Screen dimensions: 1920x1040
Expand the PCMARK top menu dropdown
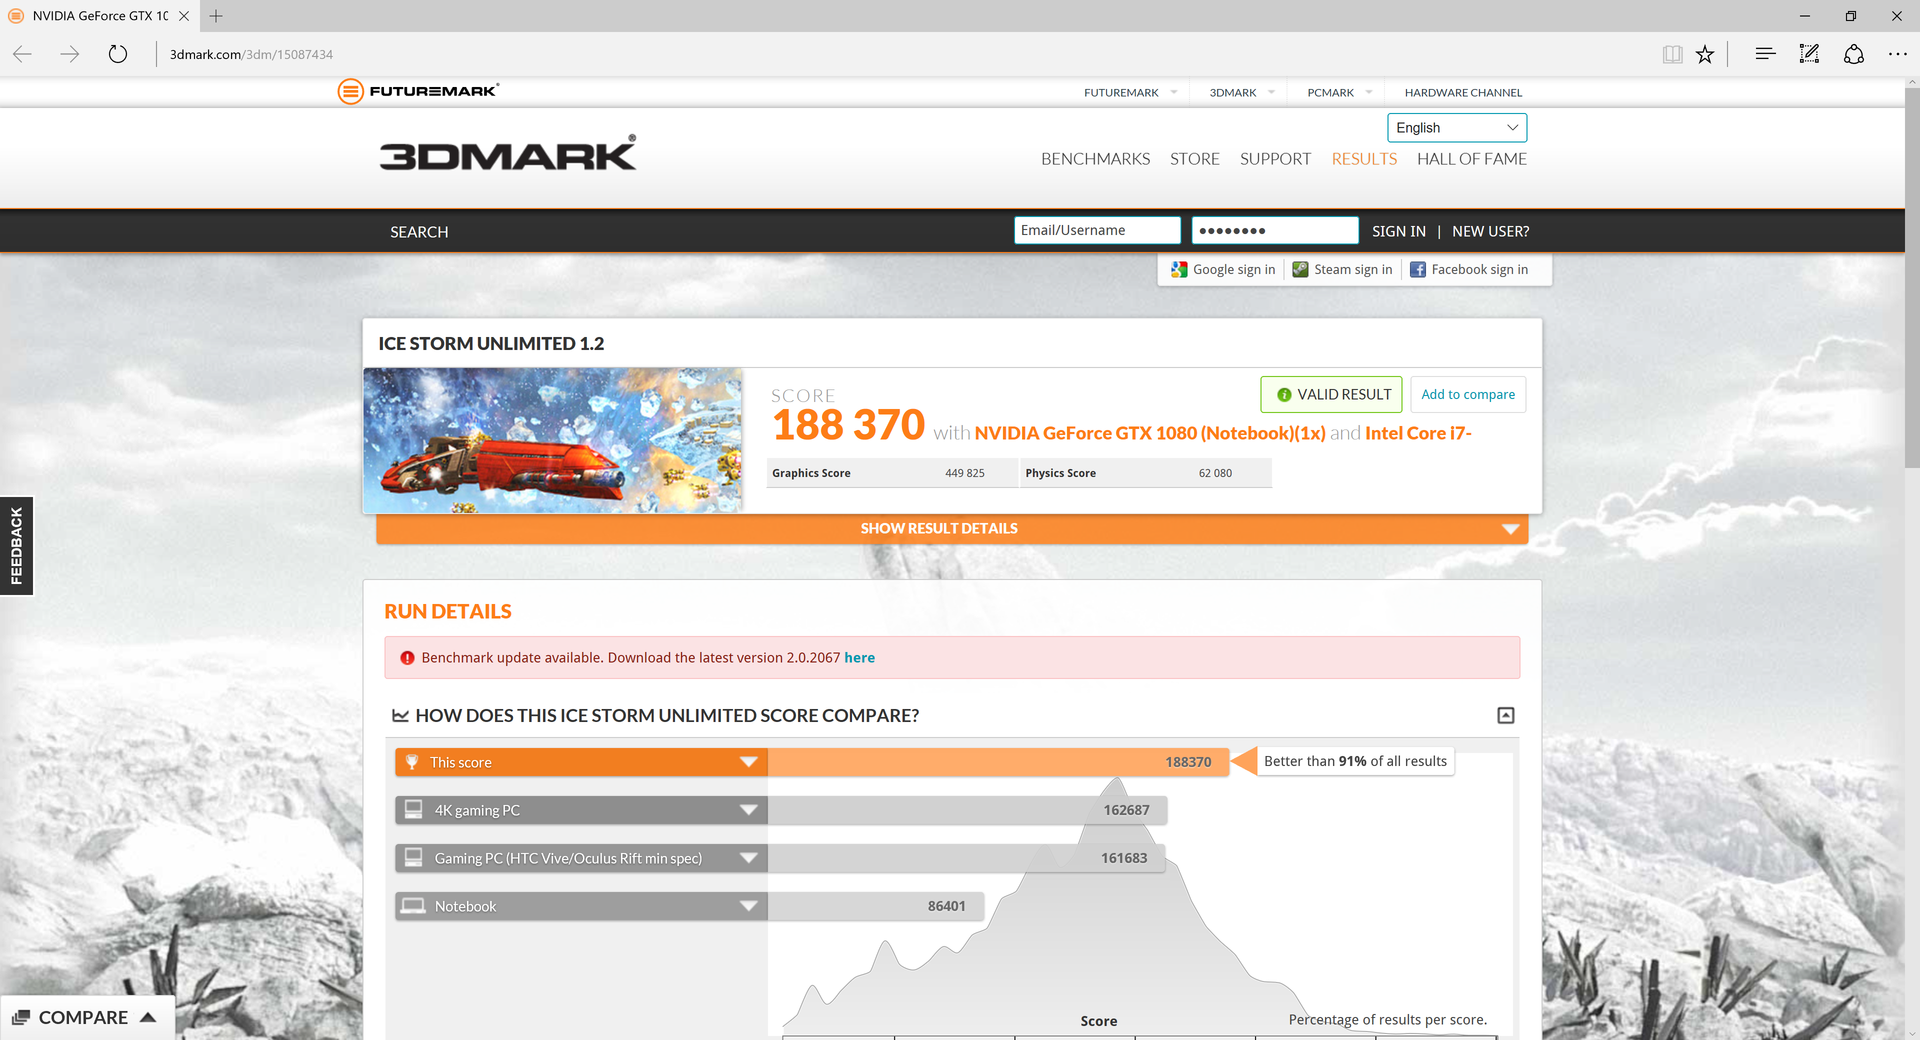[x=1369, y=92]
